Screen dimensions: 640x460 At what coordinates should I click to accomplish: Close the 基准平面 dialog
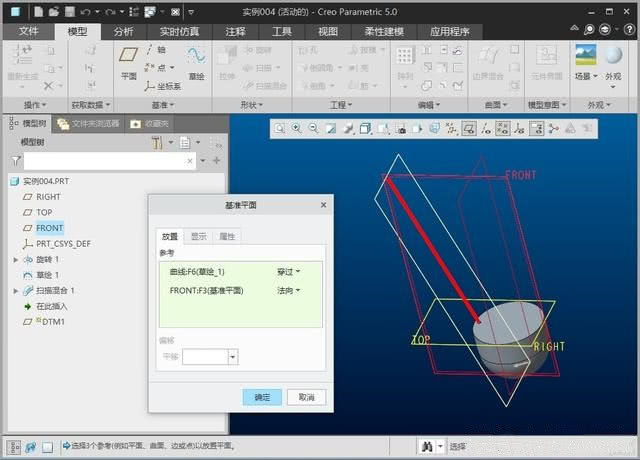[x=324, y=204]
